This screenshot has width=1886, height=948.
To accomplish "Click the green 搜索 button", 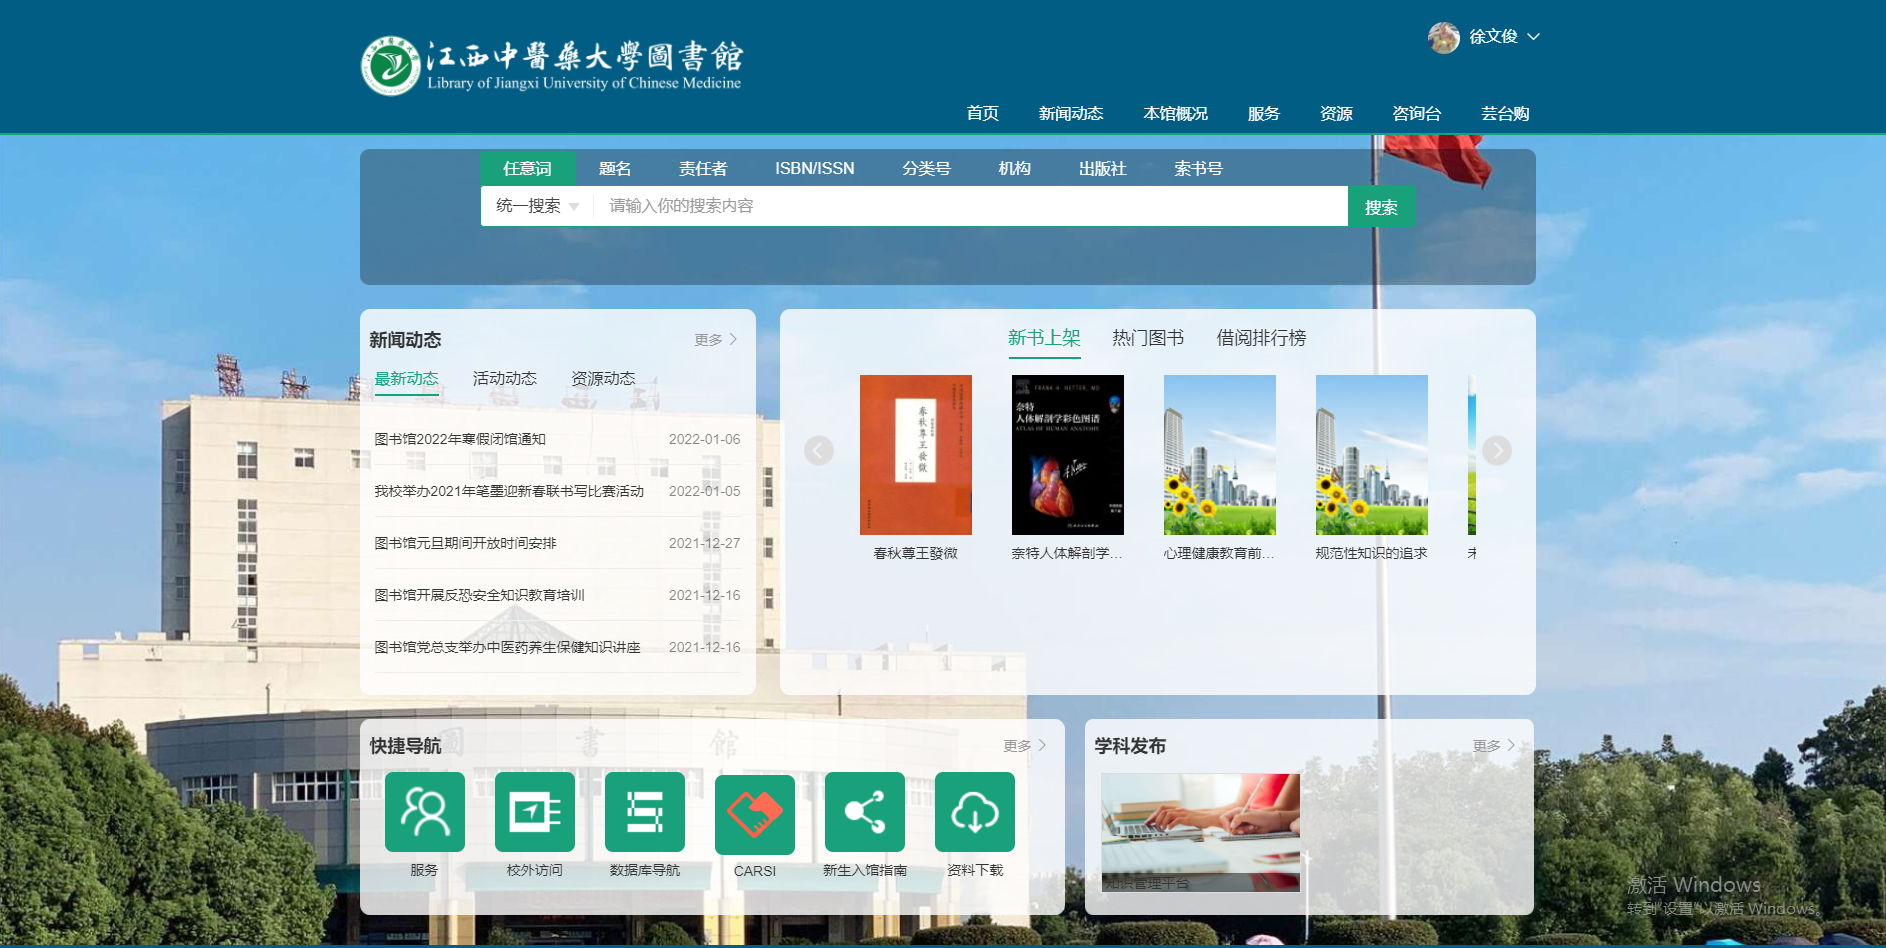I will 1381,206.
